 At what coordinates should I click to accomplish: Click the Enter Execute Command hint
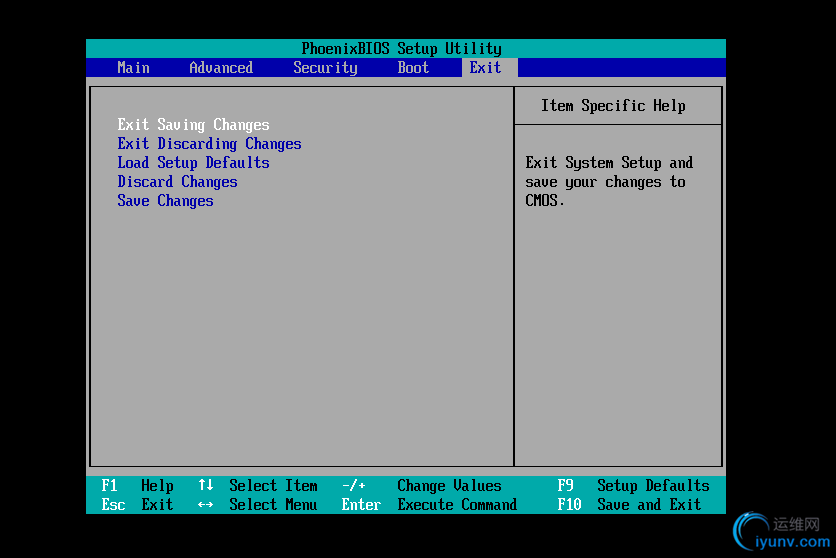pos(429,504)
